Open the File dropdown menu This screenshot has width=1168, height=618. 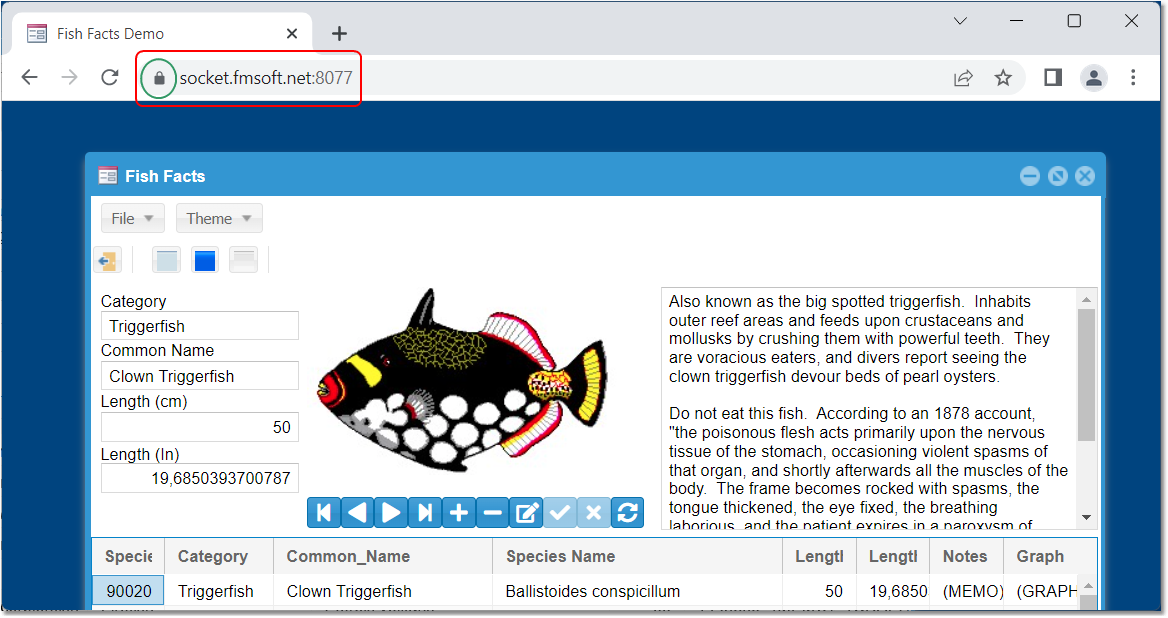coord(133,218)
